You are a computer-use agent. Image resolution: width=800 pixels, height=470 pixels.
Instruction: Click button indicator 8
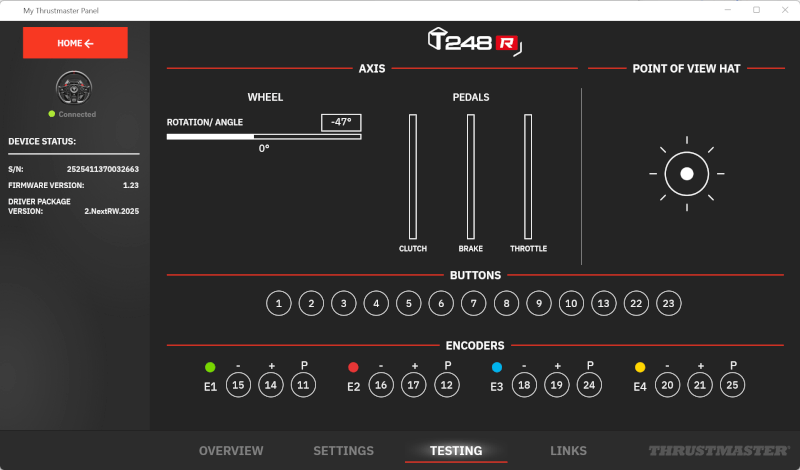coord(506,304)
